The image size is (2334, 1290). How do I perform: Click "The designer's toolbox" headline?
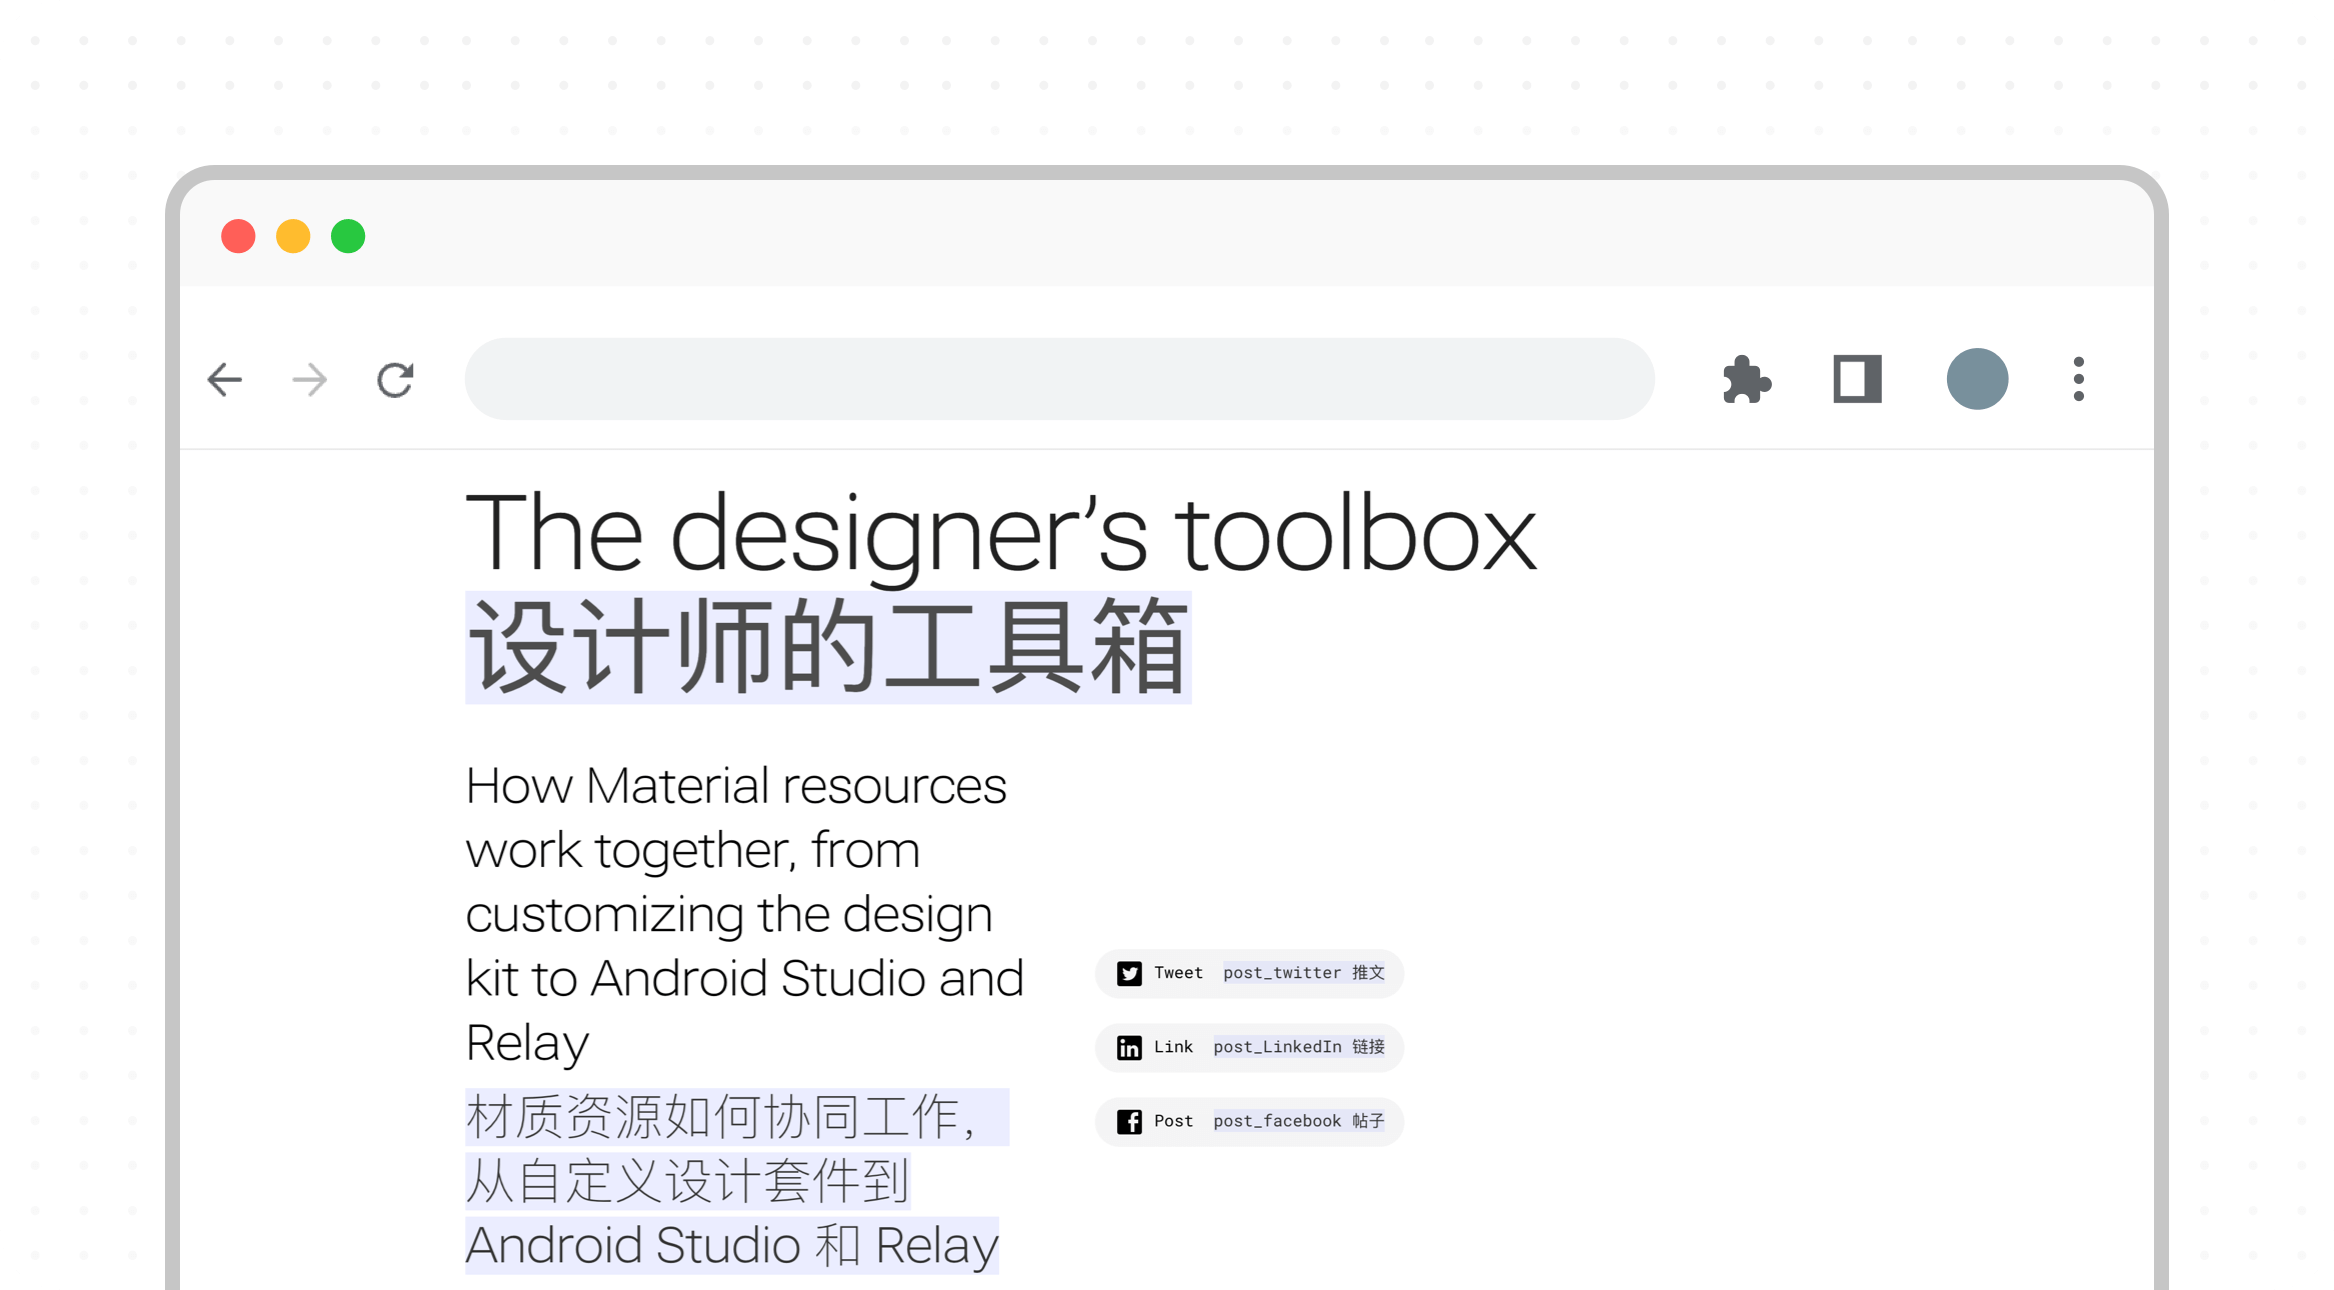point(1000,535)
